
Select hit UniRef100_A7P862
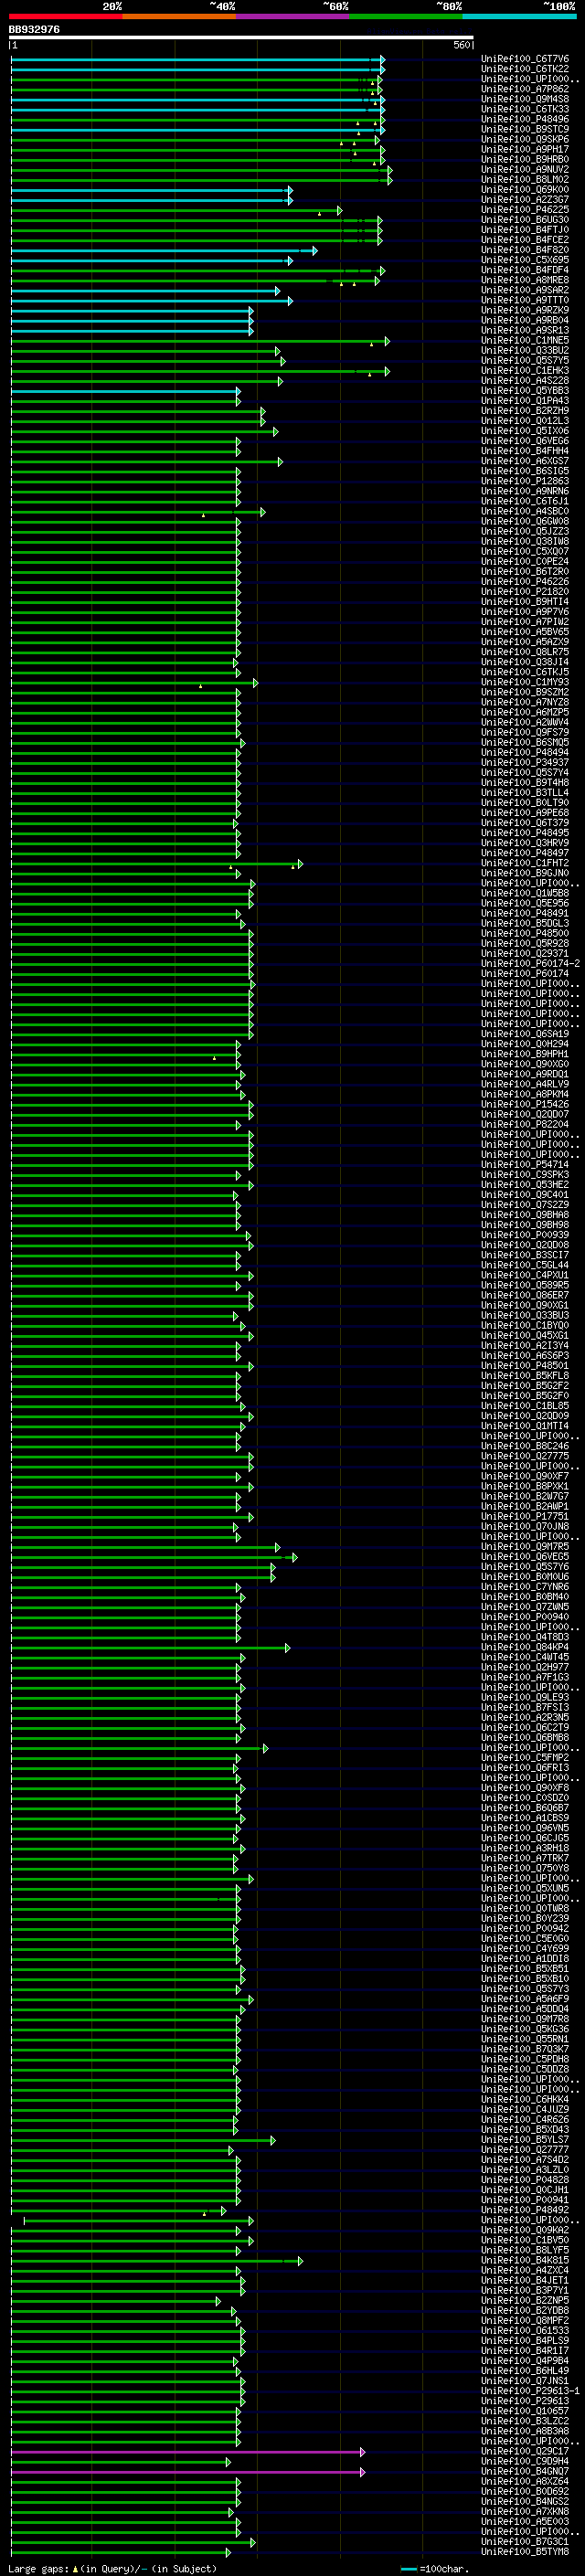pyautogui.click(x=525, y=89)
